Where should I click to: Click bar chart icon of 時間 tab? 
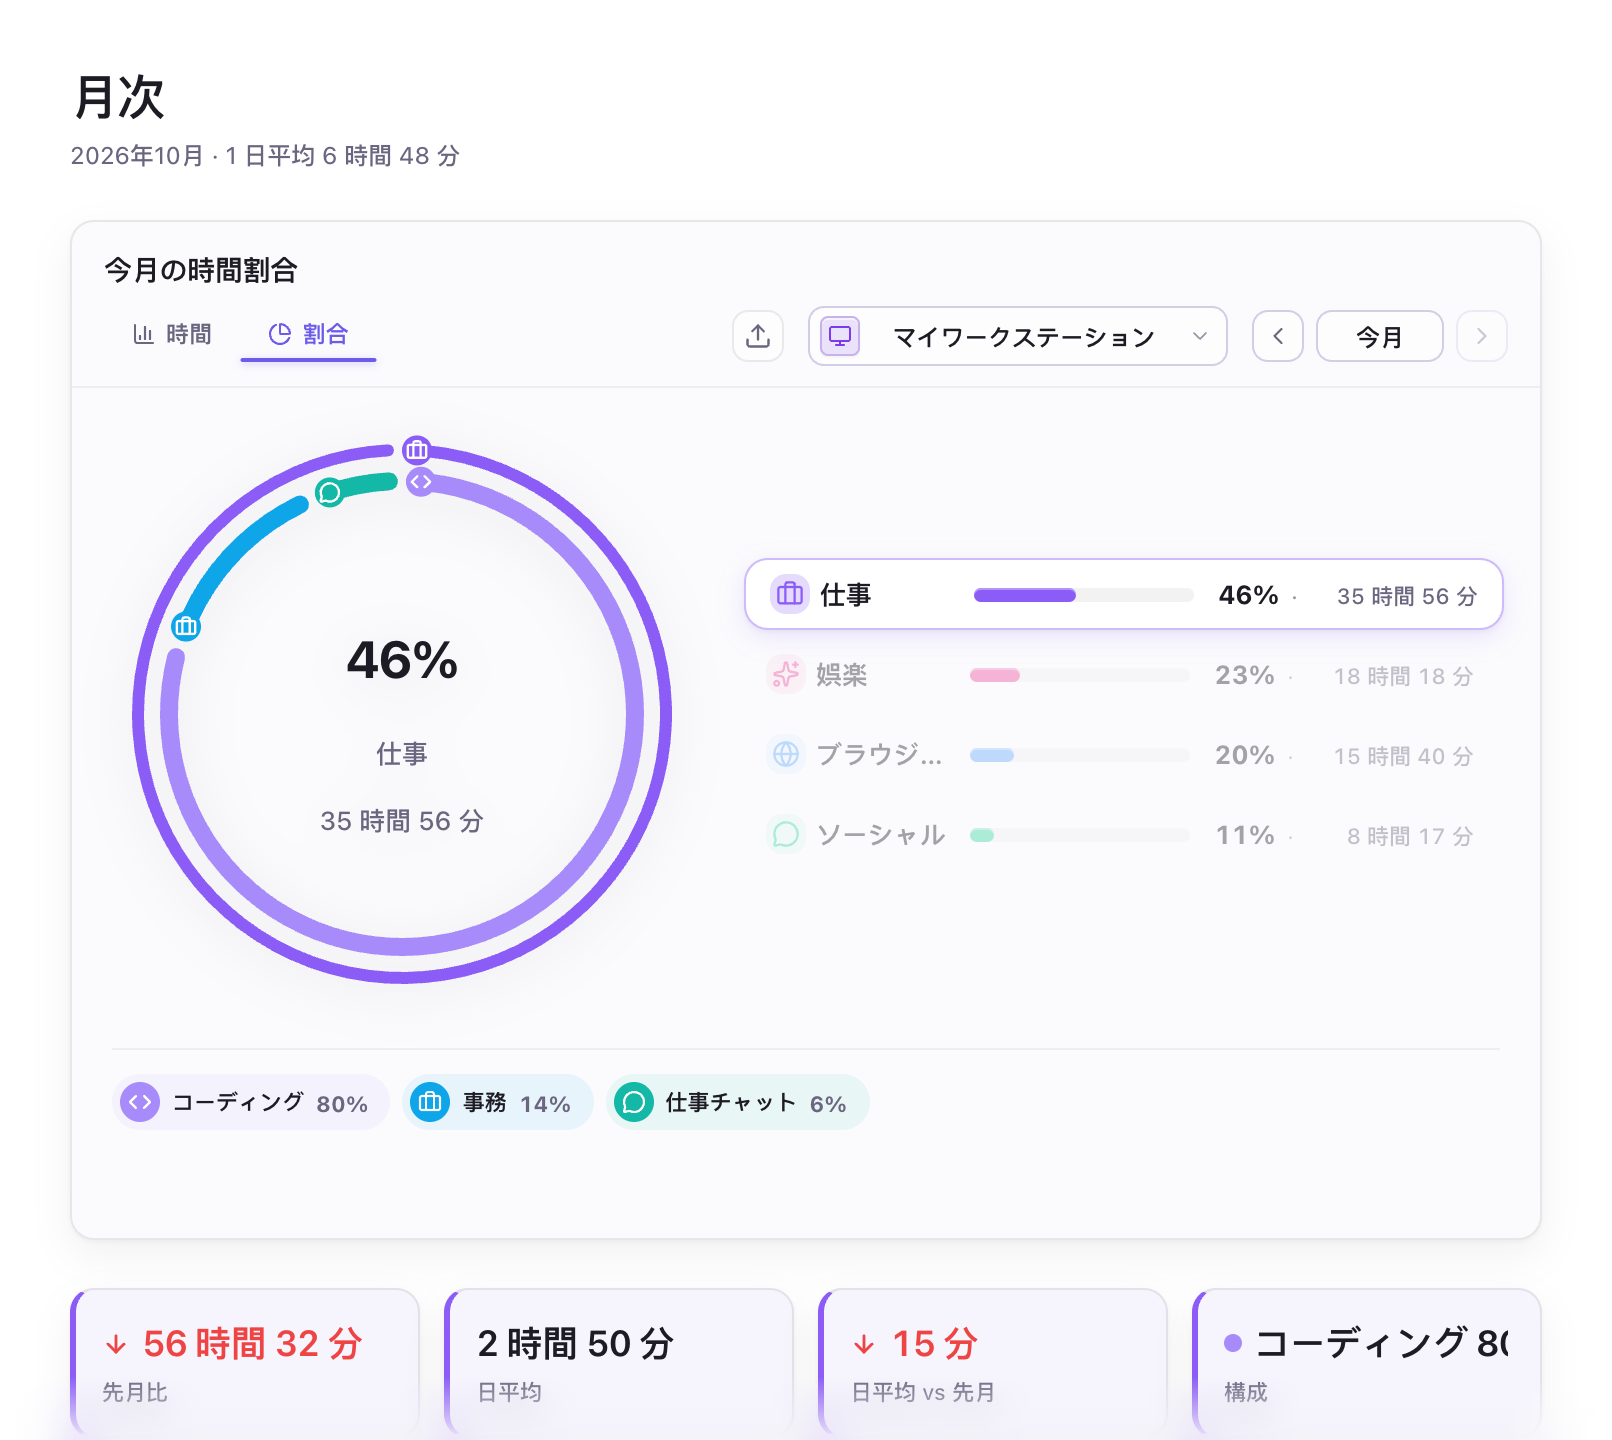pos(143,334)
